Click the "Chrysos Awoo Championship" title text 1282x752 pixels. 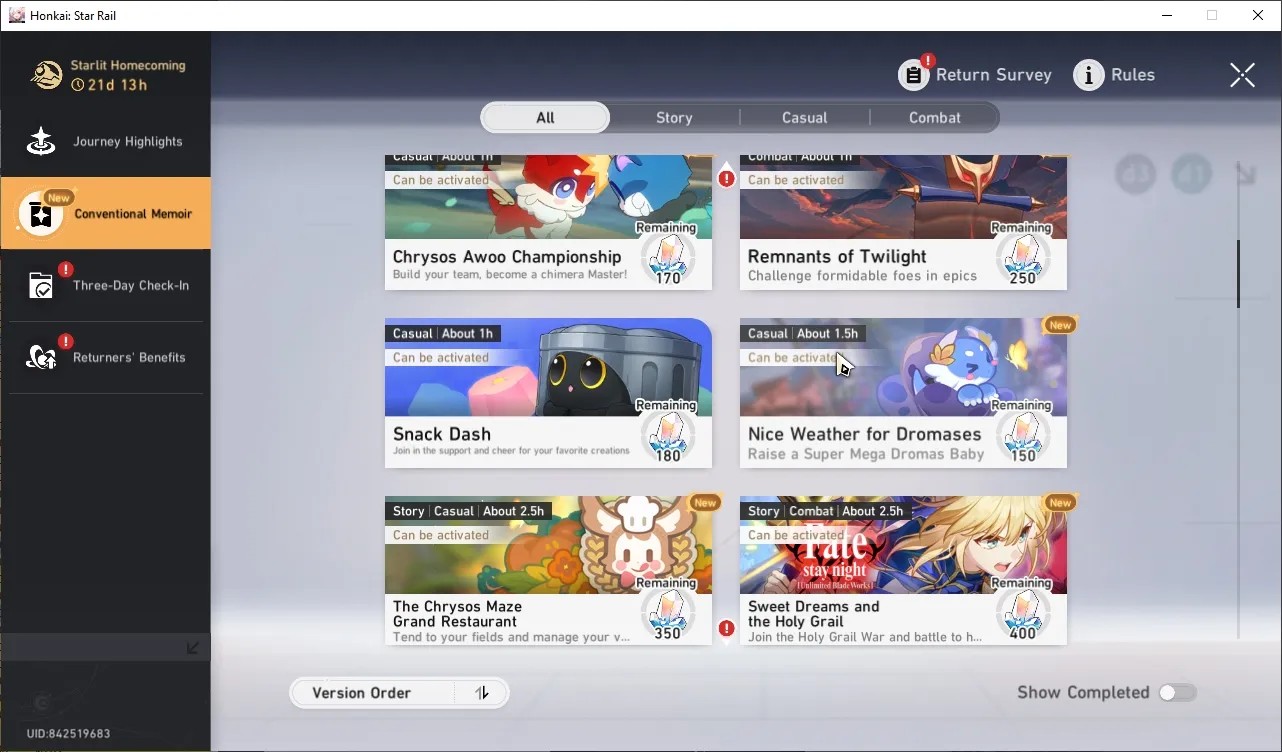coord(507,257)
